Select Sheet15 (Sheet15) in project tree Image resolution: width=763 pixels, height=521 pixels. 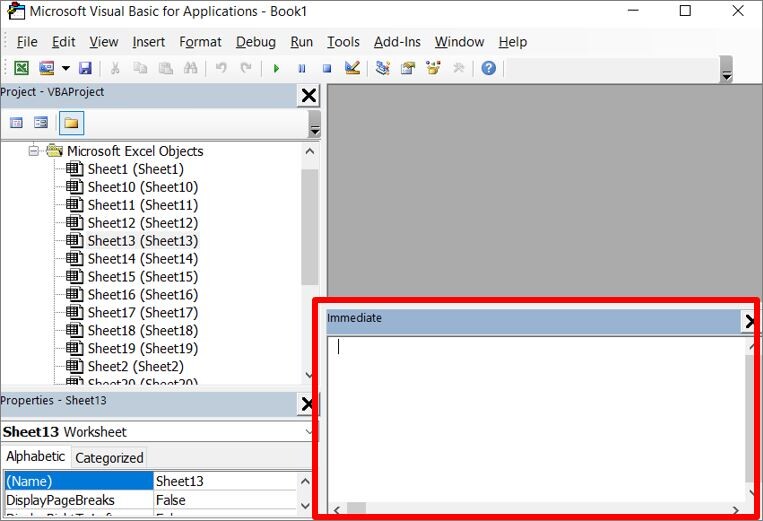click(143, 277)
